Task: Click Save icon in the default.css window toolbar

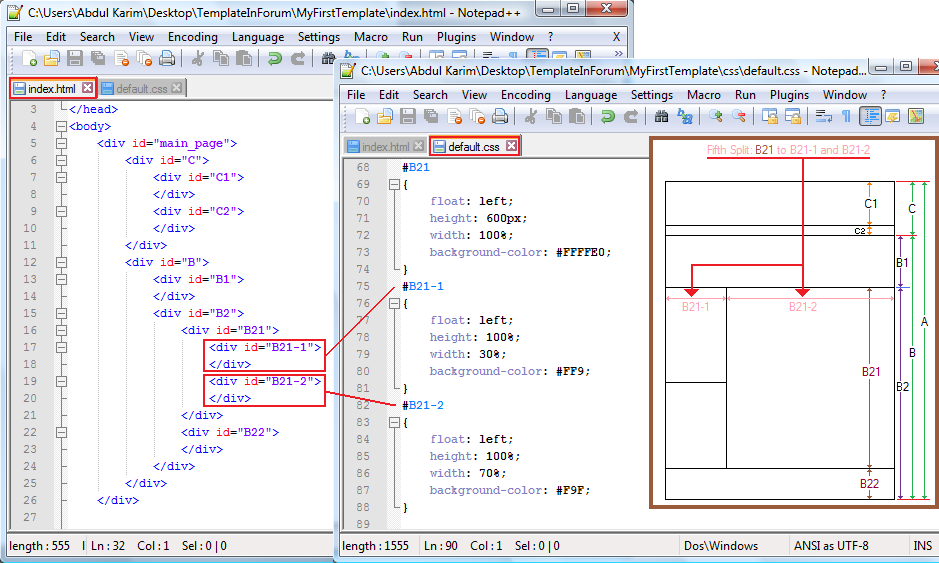Action: [408, 117]
